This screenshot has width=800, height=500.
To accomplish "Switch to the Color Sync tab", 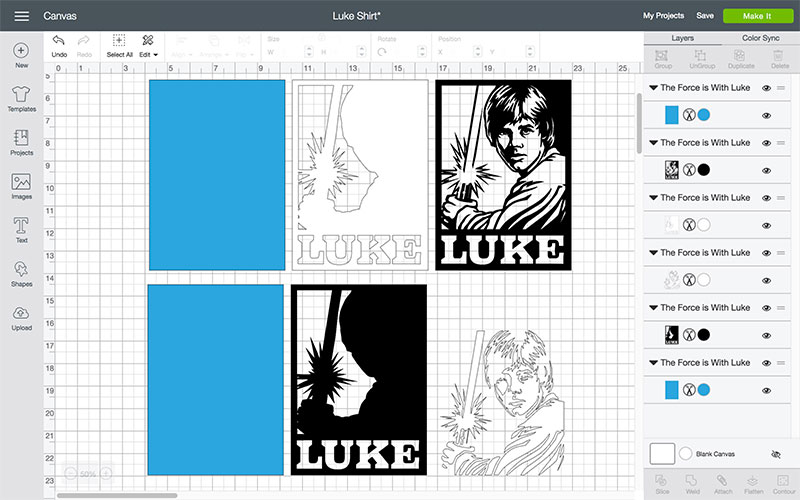I will pyautogui.click(x=760, y=38).
